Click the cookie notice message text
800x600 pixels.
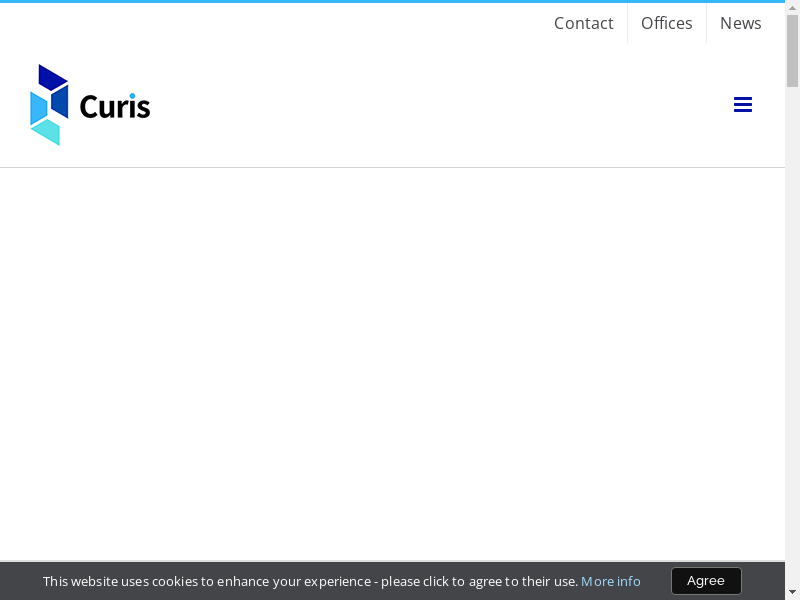310,581
